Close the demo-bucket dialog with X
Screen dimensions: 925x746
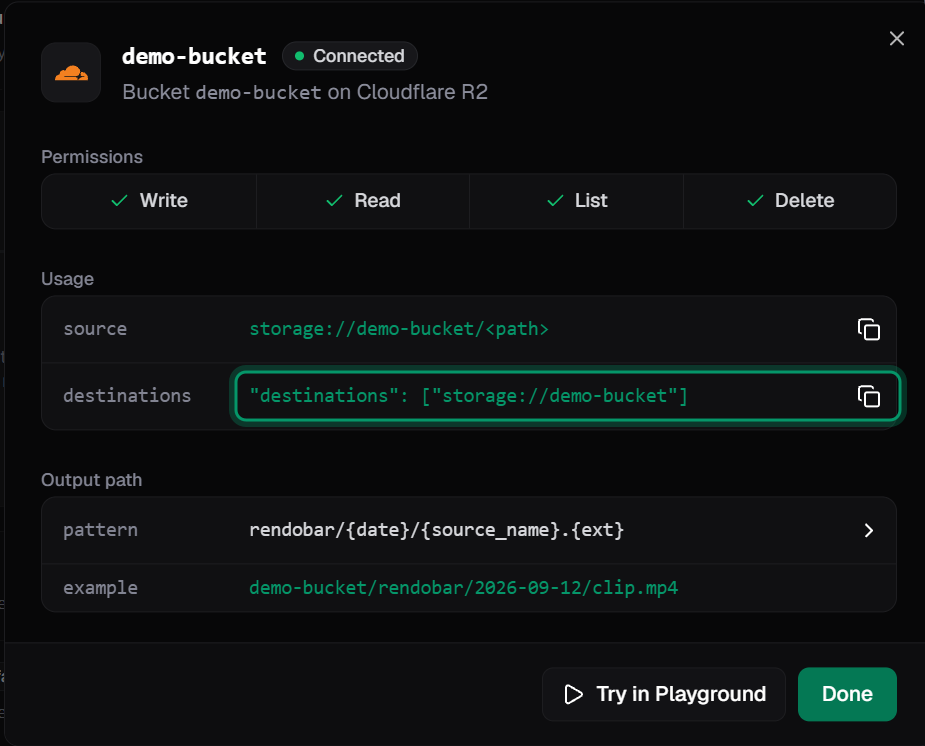tap(896, 39)
